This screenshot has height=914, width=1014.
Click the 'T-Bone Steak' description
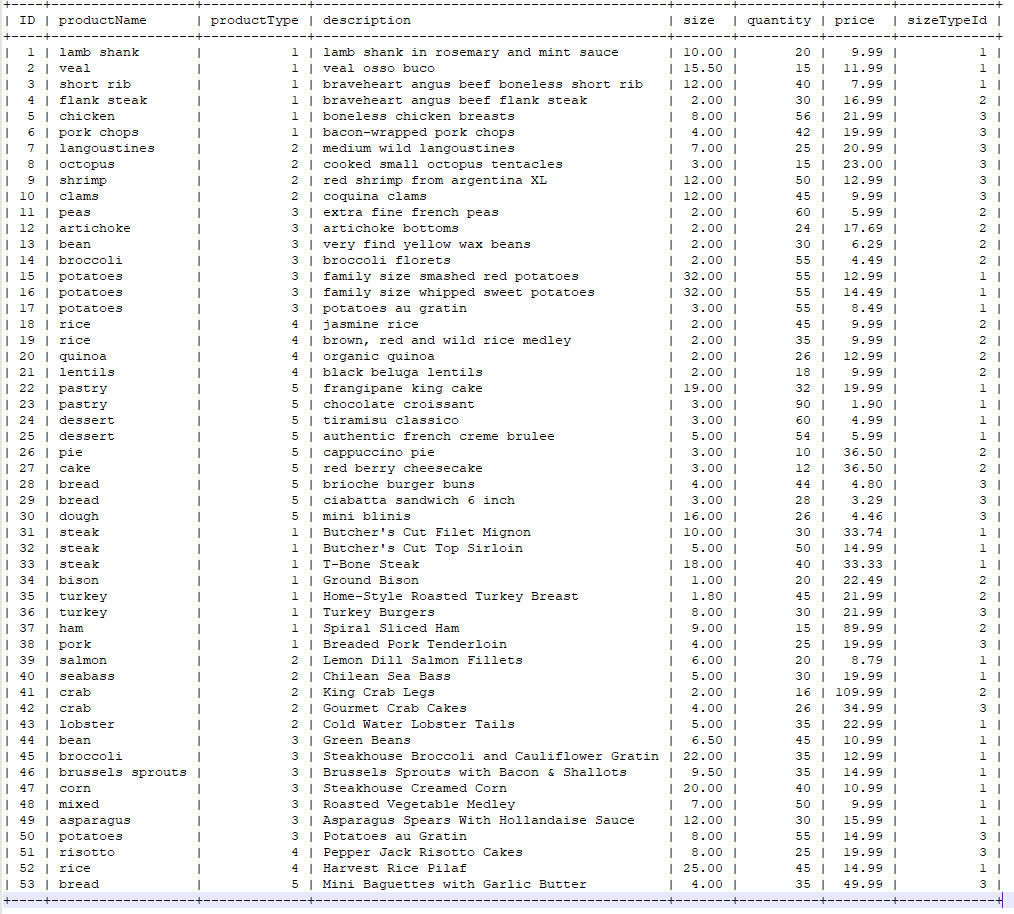tap(371, 565)
